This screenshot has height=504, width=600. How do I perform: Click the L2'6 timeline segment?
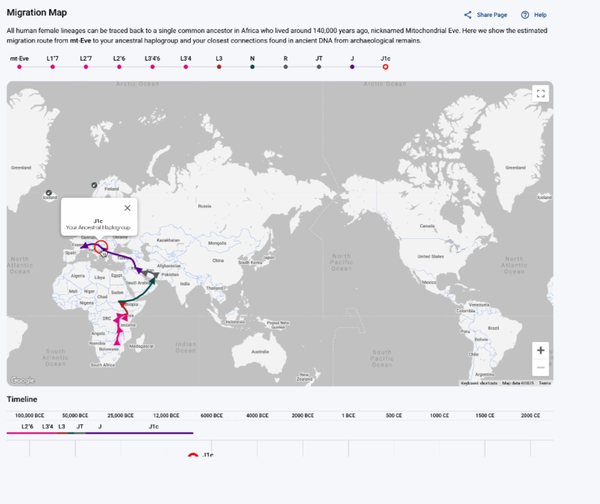(26, 427)
